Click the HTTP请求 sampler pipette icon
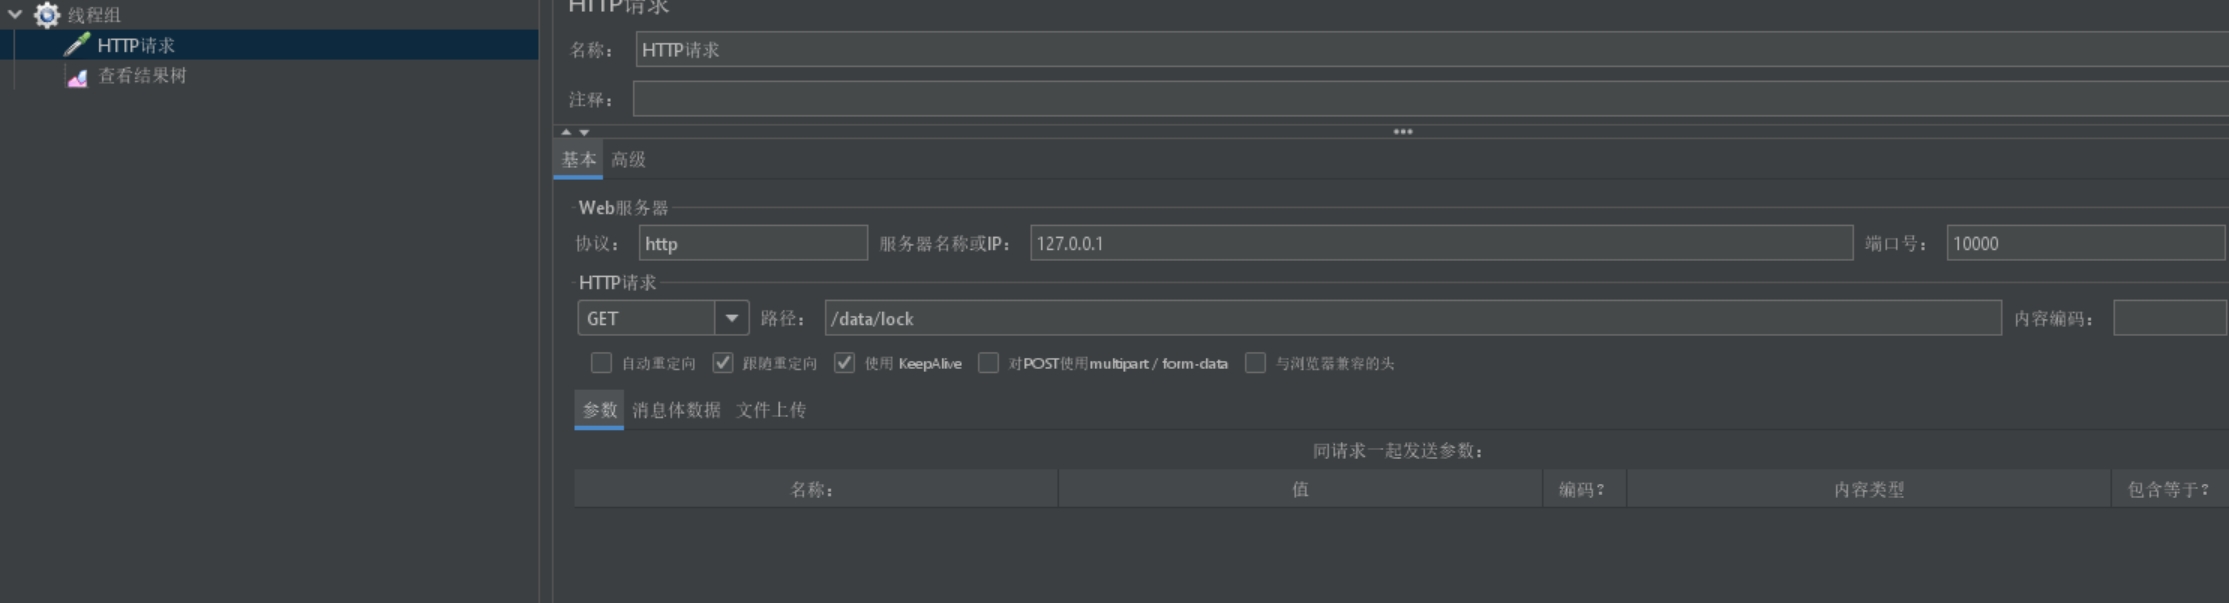 tap(76, 45)
